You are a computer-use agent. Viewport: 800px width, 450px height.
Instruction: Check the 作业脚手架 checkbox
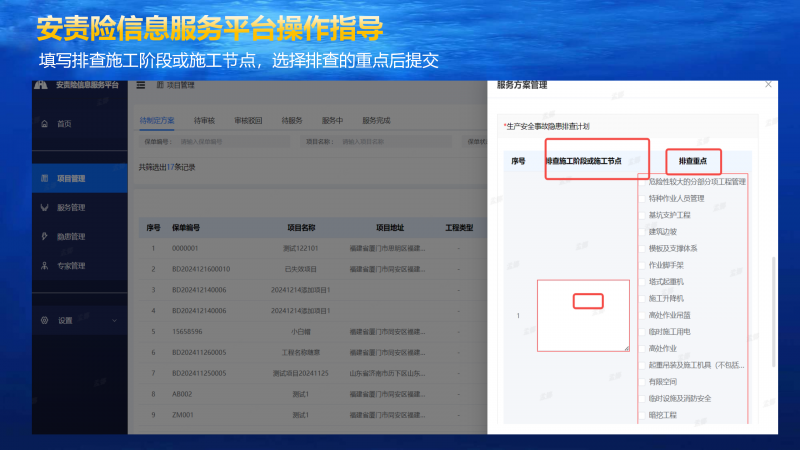pos(642,265)
